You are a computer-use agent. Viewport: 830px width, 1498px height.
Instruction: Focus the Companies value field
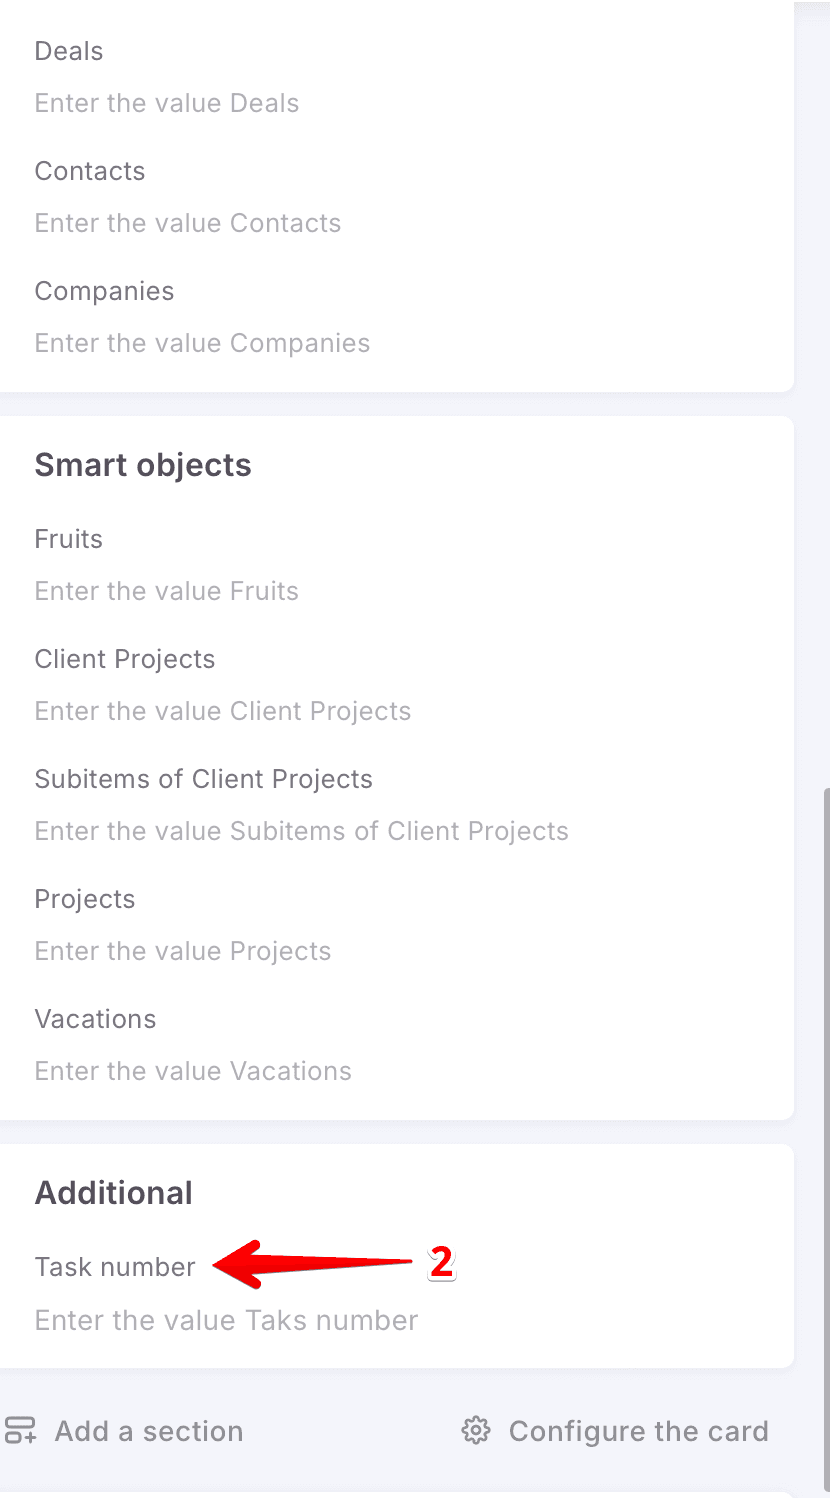pos(202,343)
